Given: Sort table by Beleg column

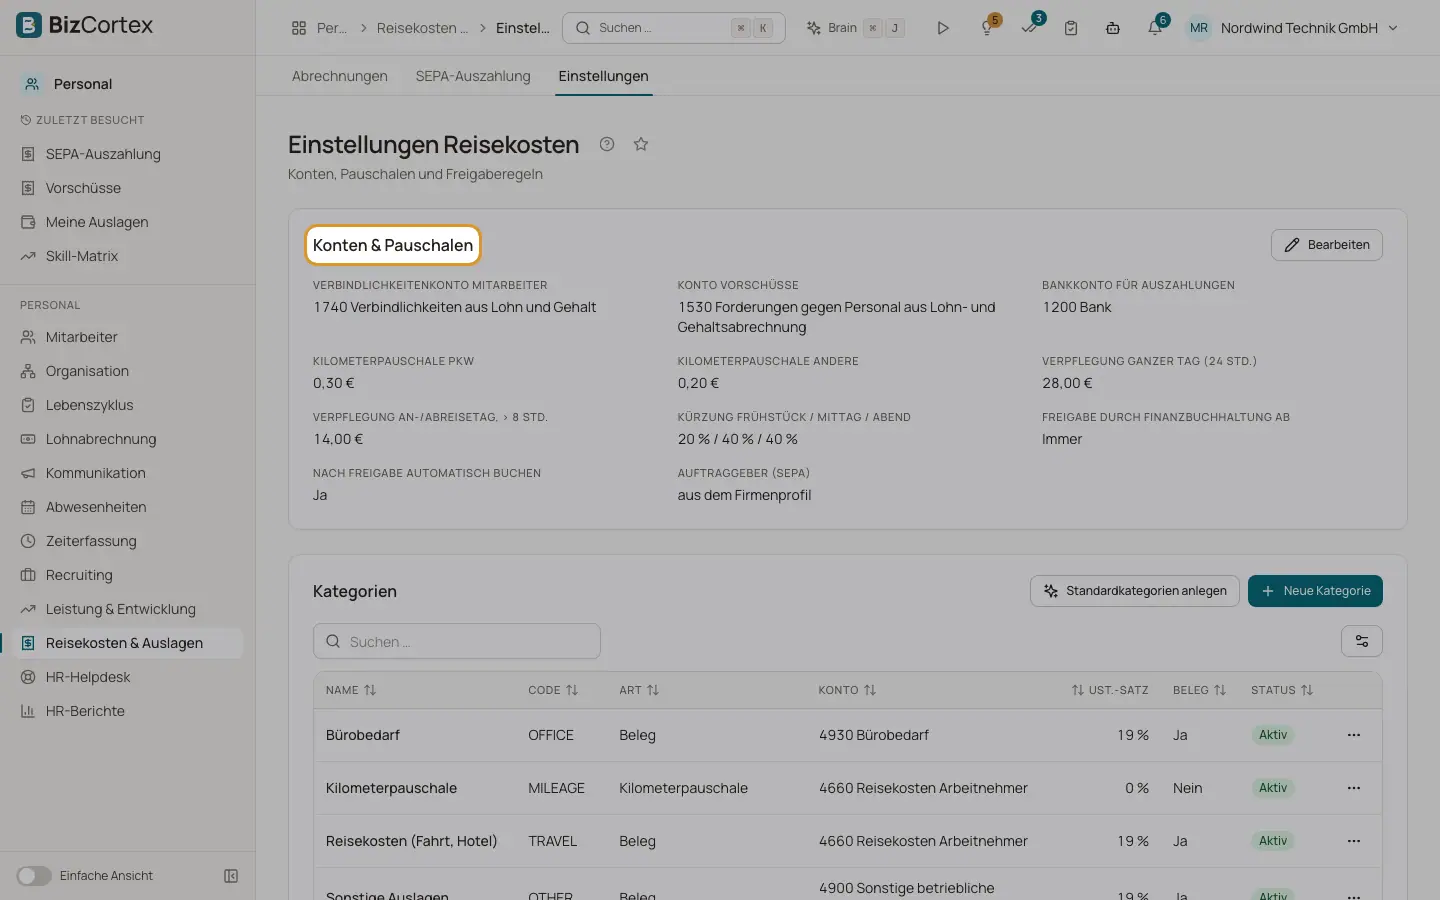Looking at the screenshot, I should (1199, 690).
